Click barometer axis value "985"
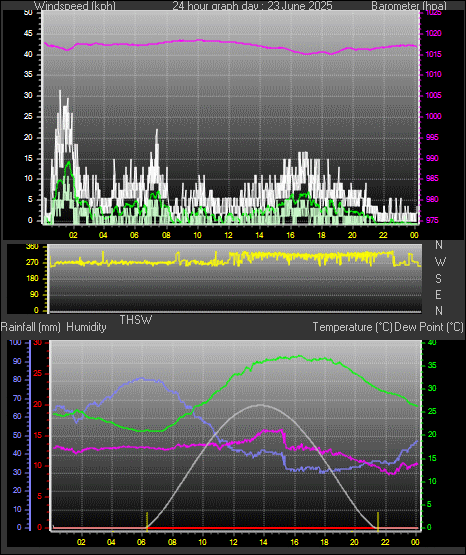 432,178
